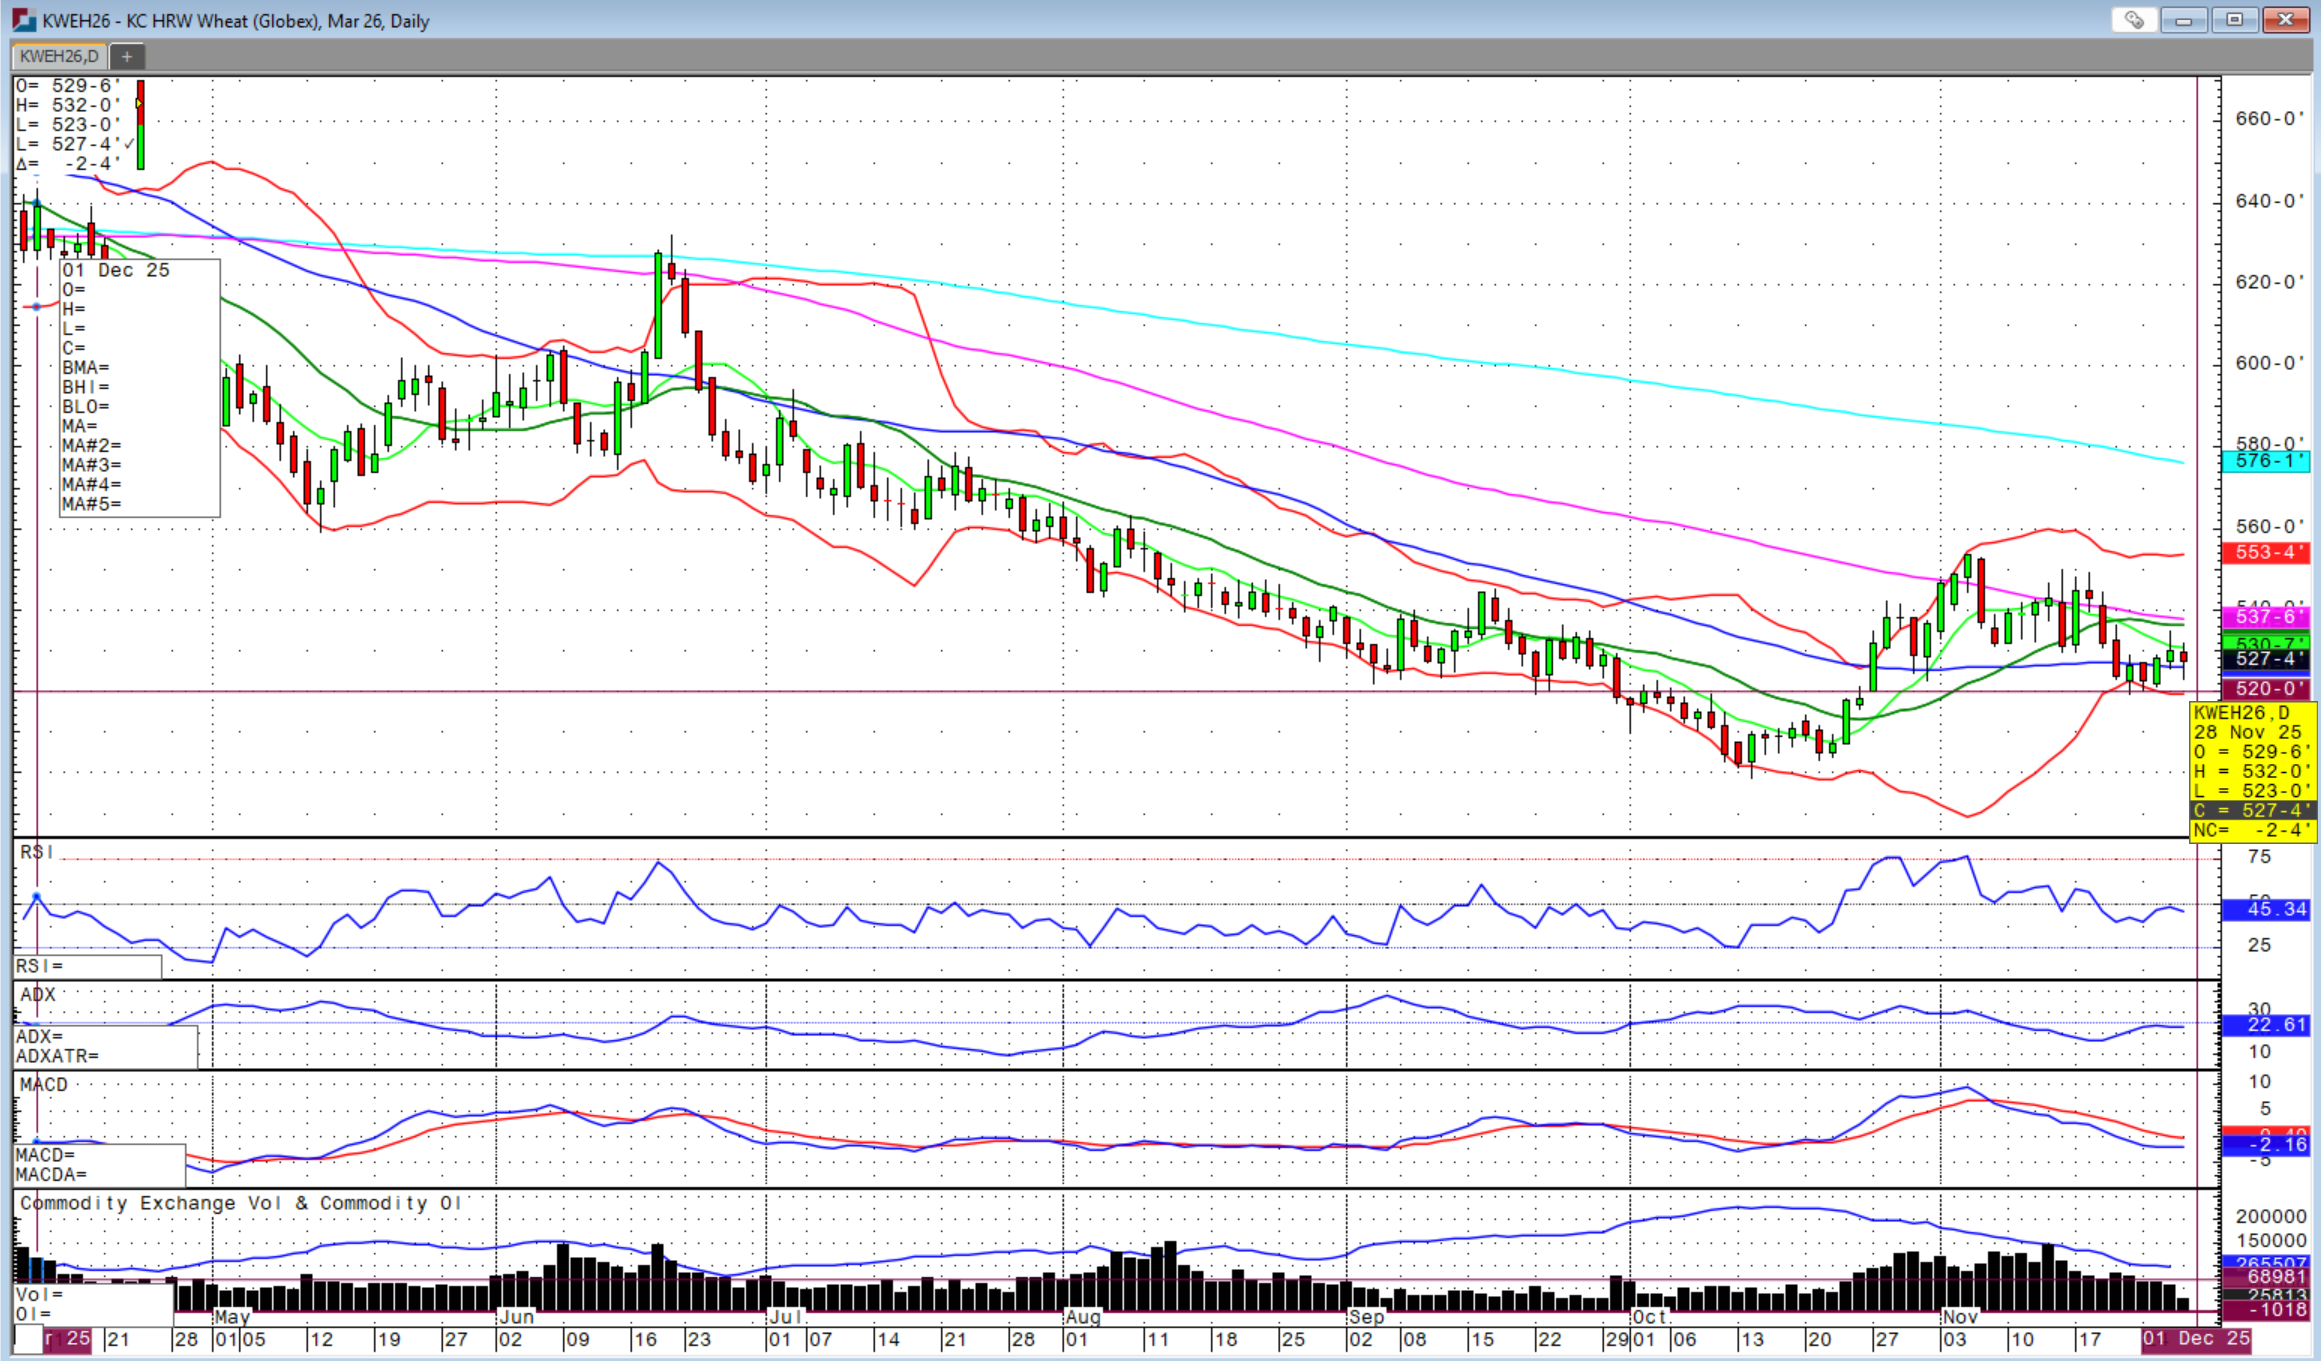Close the KWEH26 chart window

tap(2286, 20)
